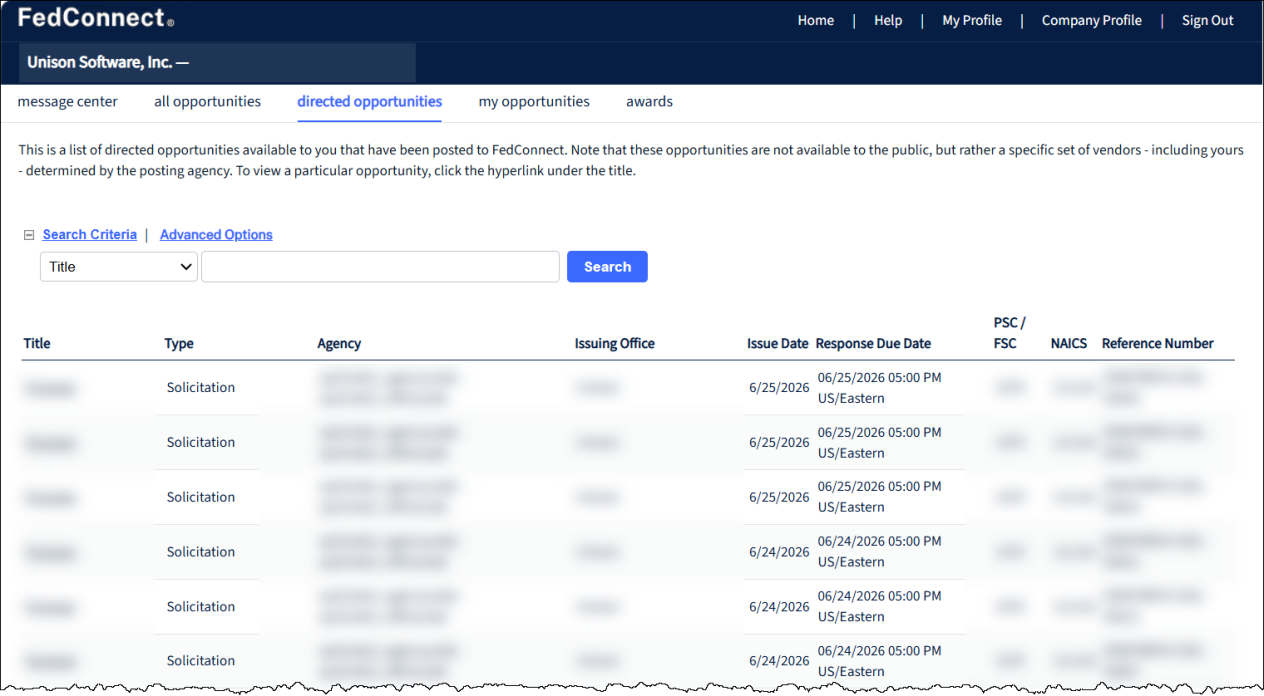Screen dimensions: 1264x696
Task: Sort by the Type column header
Action: pyautogui.click(x=179, y=344)
